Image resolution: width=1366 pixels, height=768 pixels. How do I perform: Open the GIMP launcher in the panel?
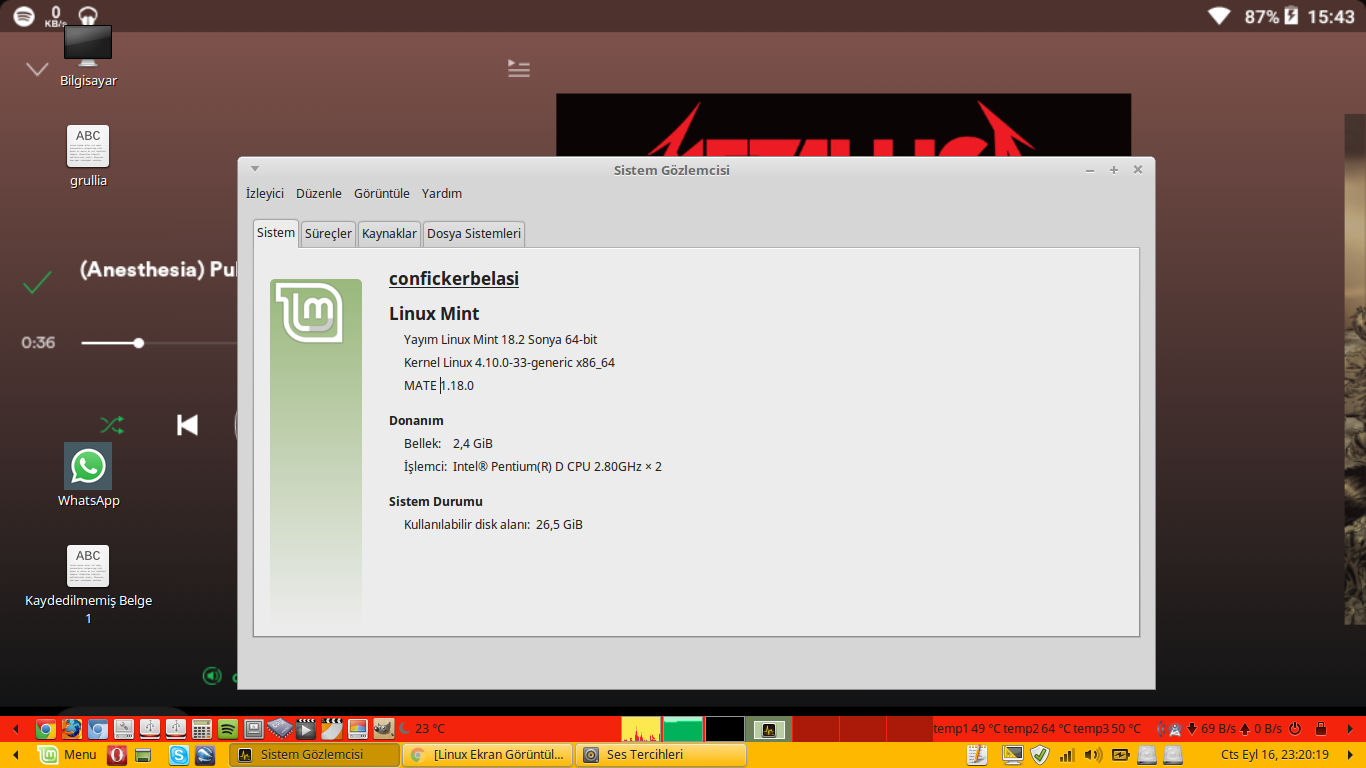click(x=383, y=729)
